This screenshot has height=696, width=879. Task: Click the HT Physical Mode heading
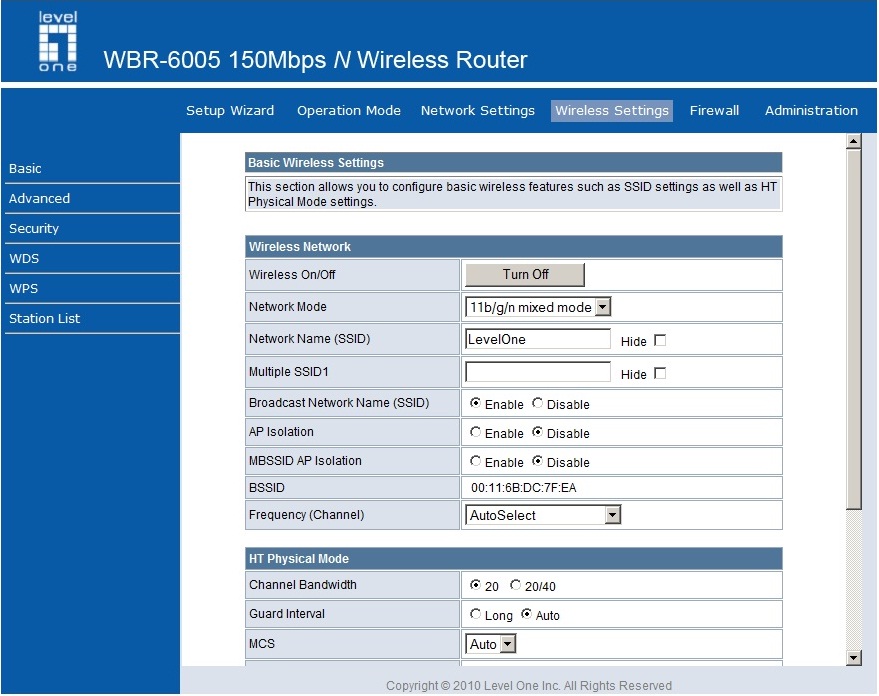coord(299,559)
